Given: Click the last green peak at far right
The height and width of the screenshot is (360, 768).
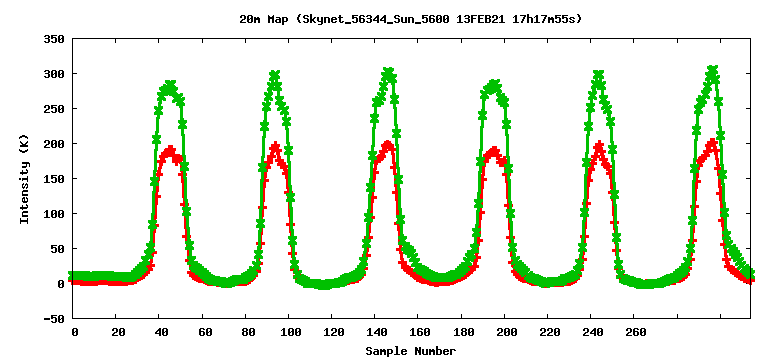Looking at the screenshot, I should pos(713,70).
